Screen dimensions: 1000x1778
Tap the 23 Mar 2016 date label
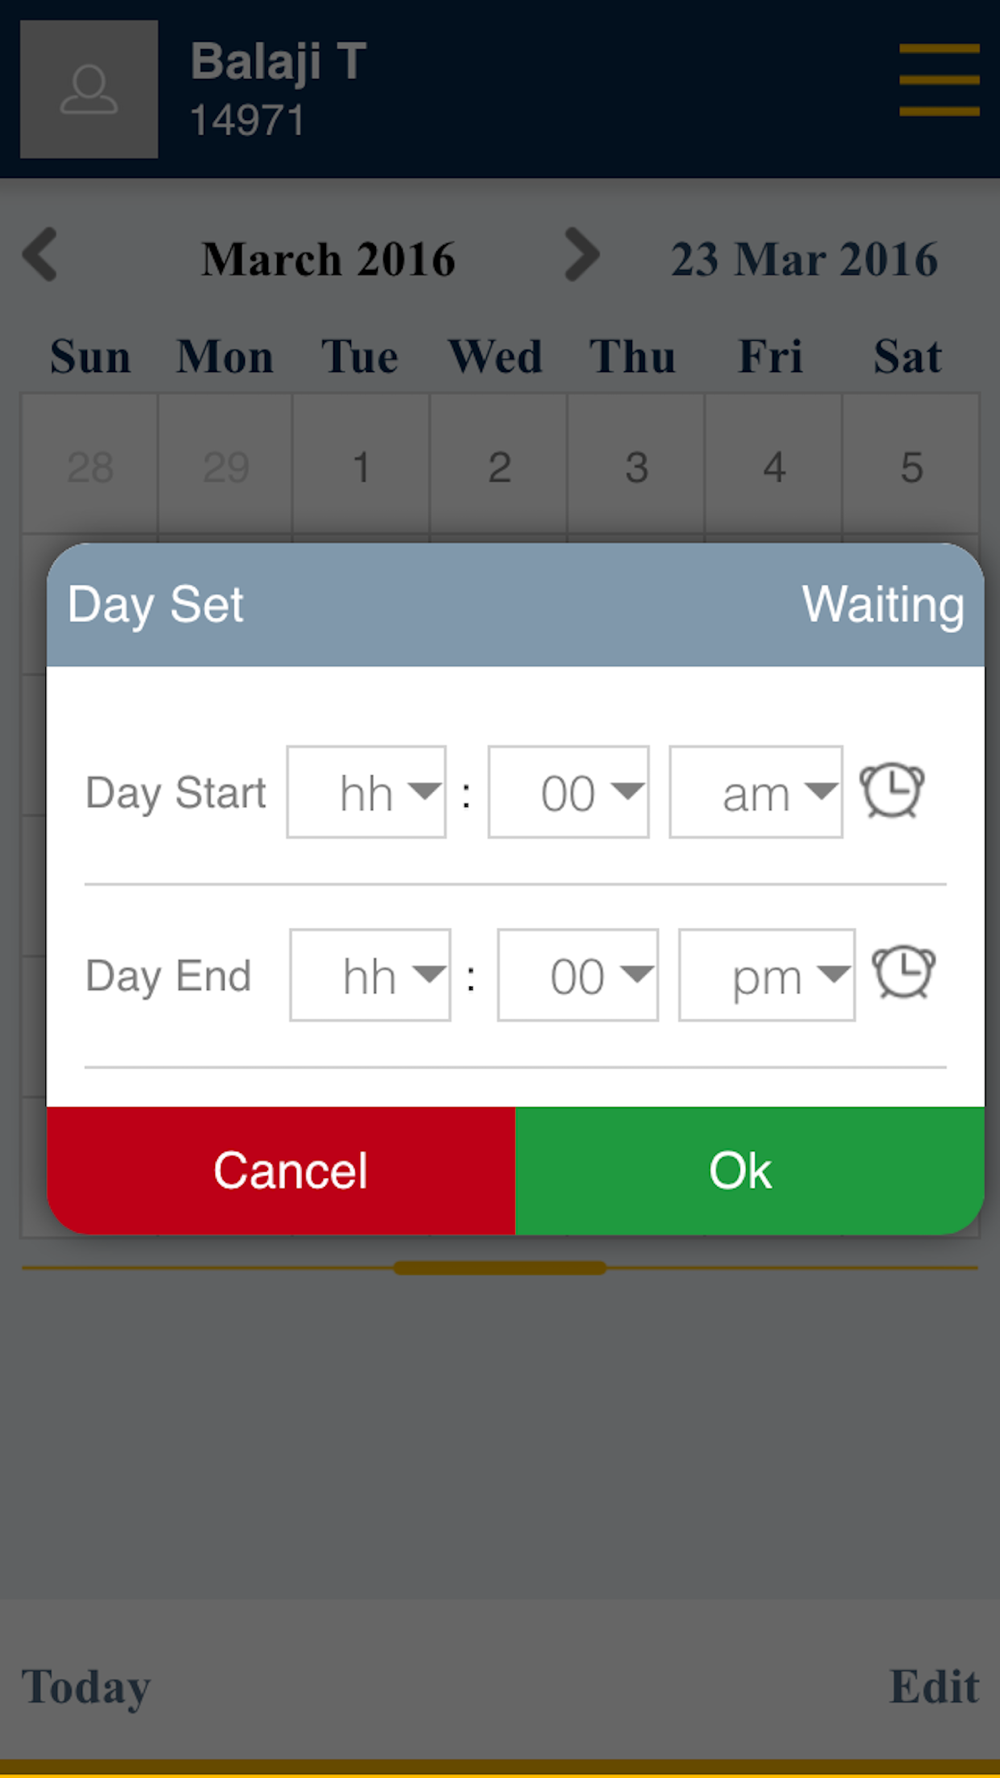(804, 260)
